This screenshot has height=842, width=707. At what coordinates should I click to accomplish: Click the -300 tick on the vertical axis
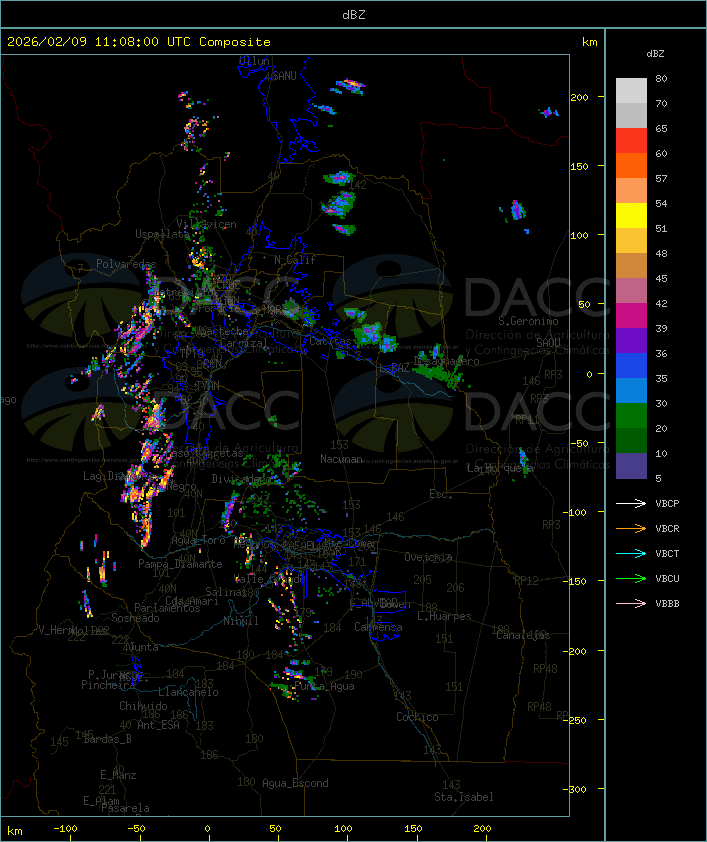(577, 789)
